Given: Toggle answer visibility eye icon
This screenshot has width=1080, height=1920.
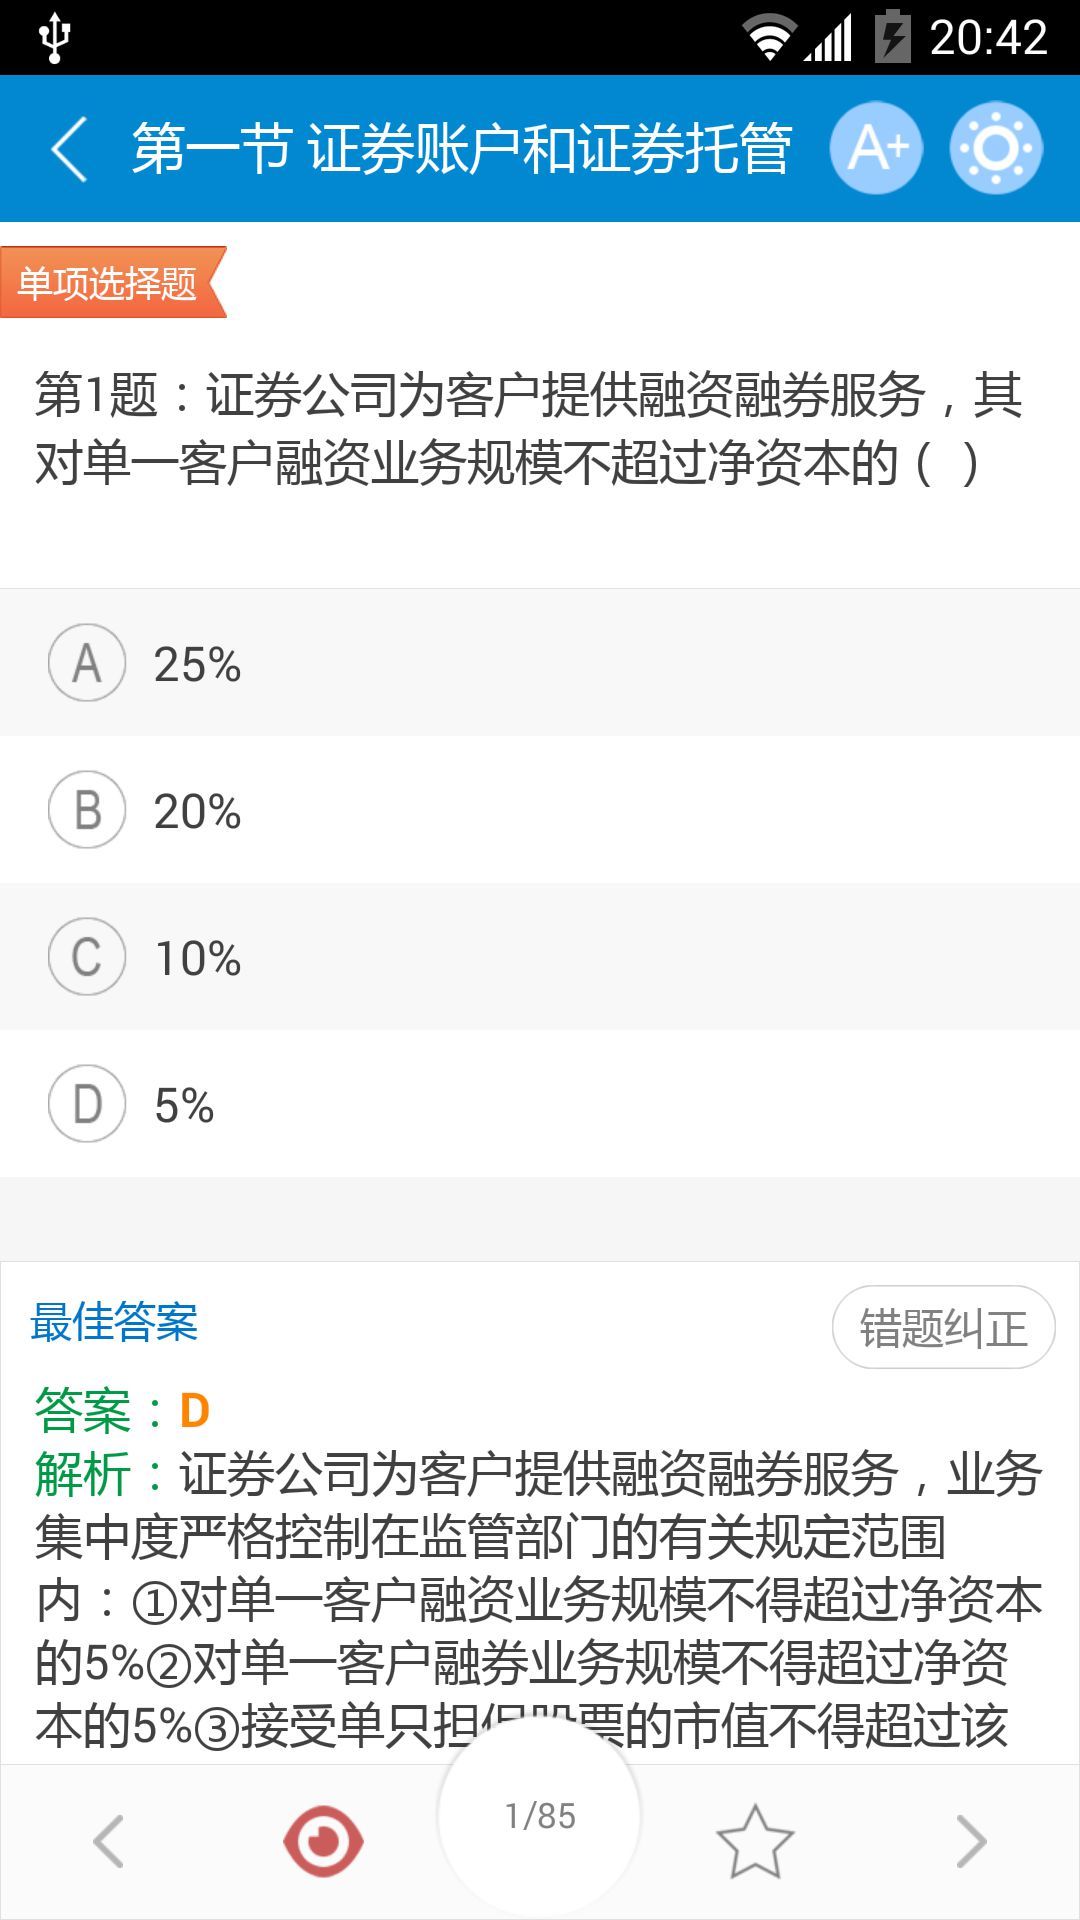Looking at the screenshot, I should (323, 1840).
